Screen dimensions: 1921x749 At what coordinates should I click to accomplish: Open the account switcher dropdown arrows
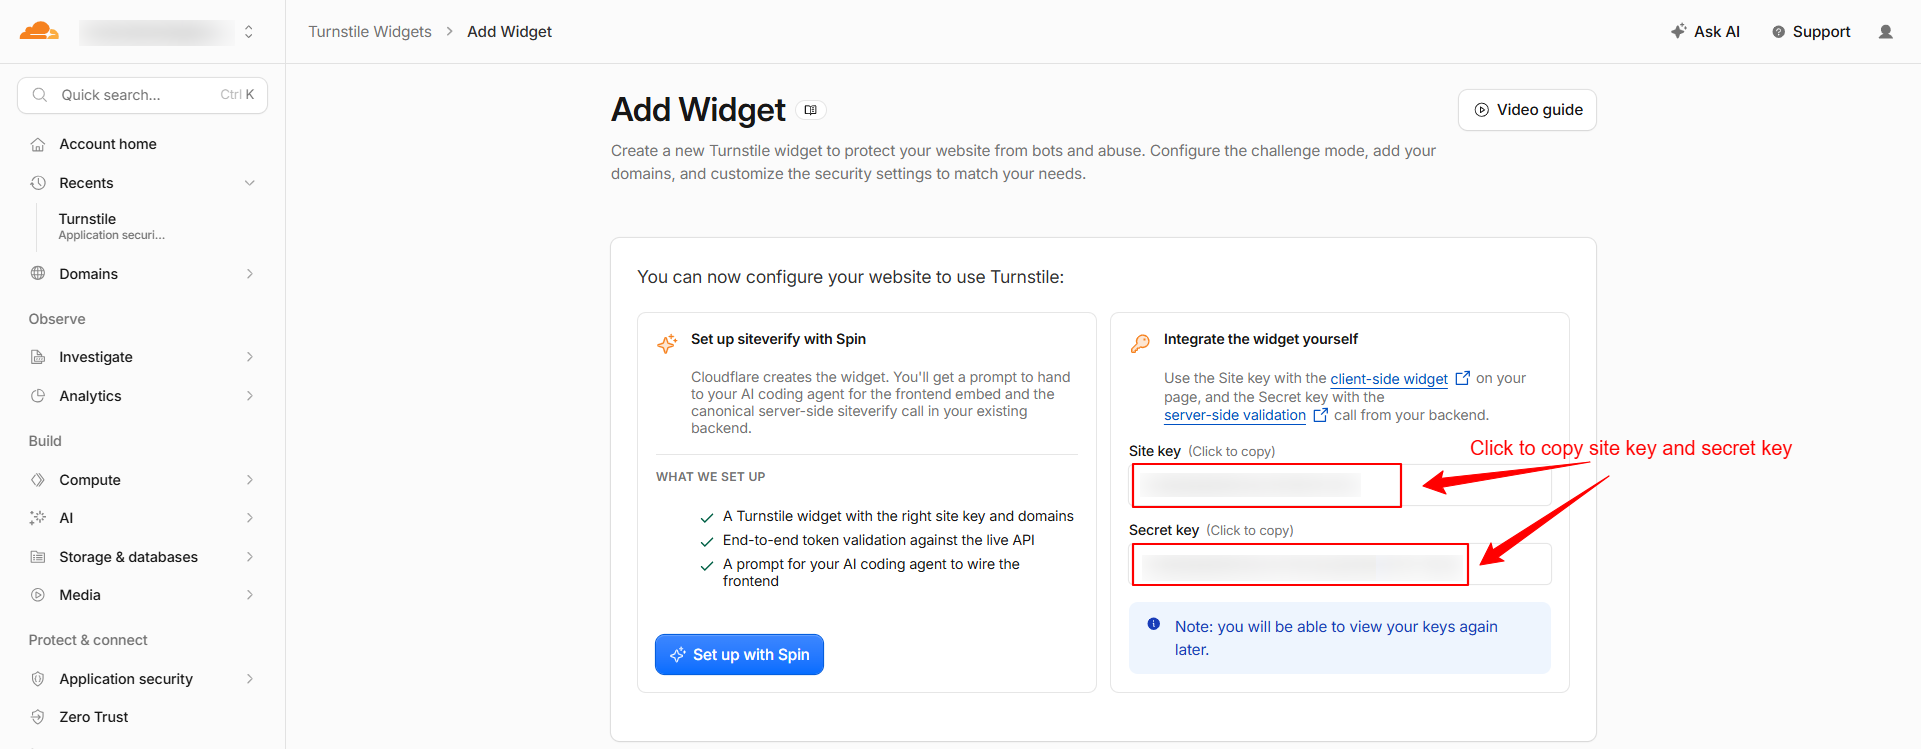tap(249, 32)
